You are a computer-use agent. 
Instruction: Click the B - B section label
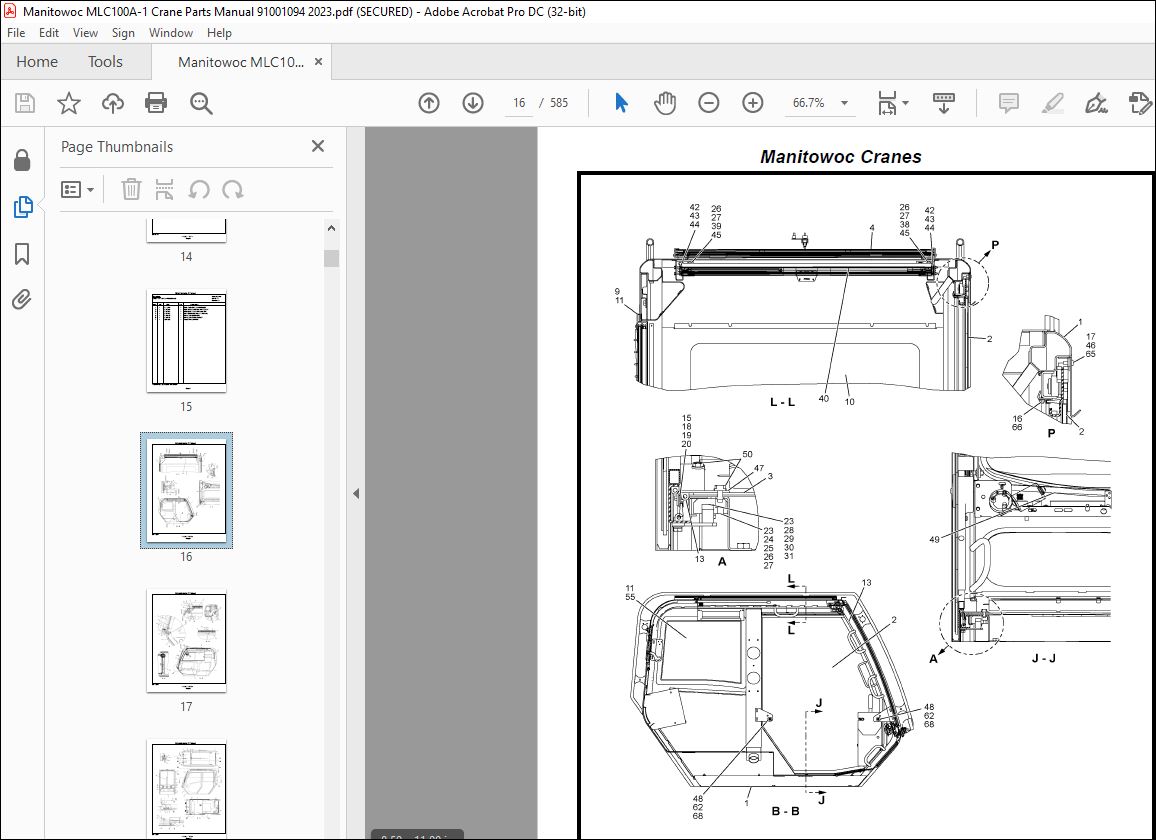pyautogui.click(x=785, y=811)
